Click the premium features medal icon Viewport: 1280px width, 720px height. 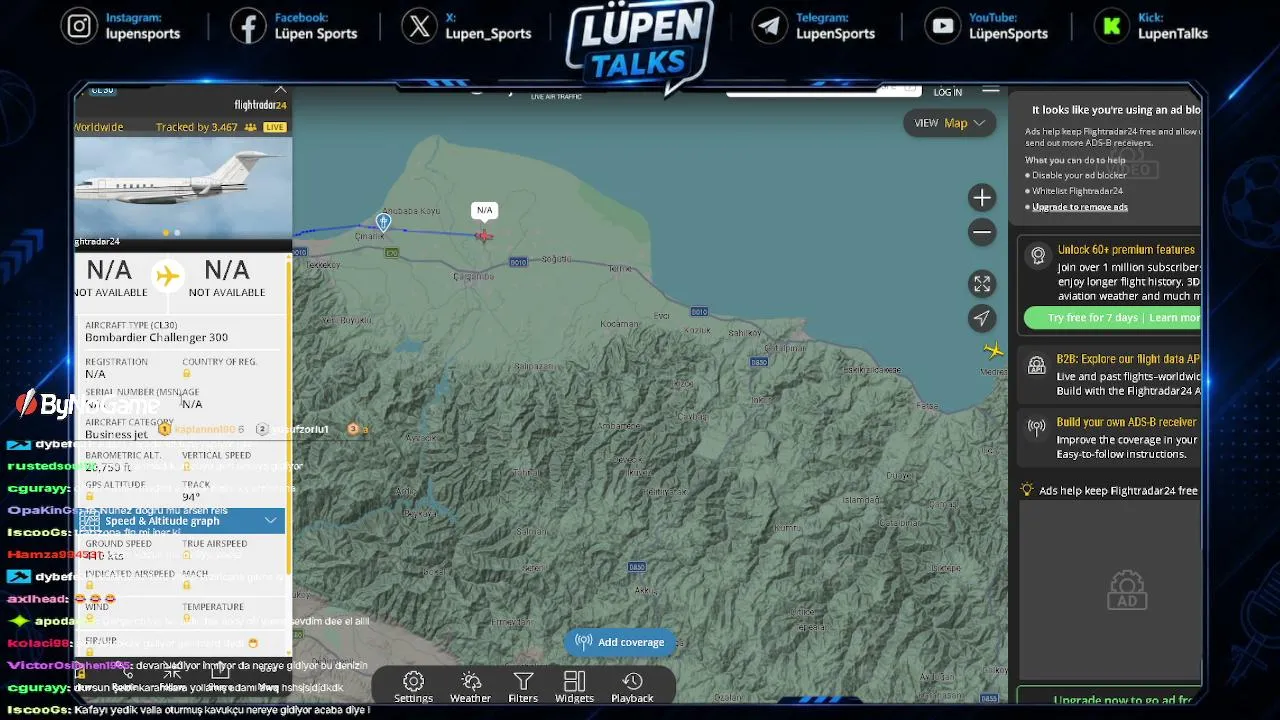click(x=1038, y=256)
